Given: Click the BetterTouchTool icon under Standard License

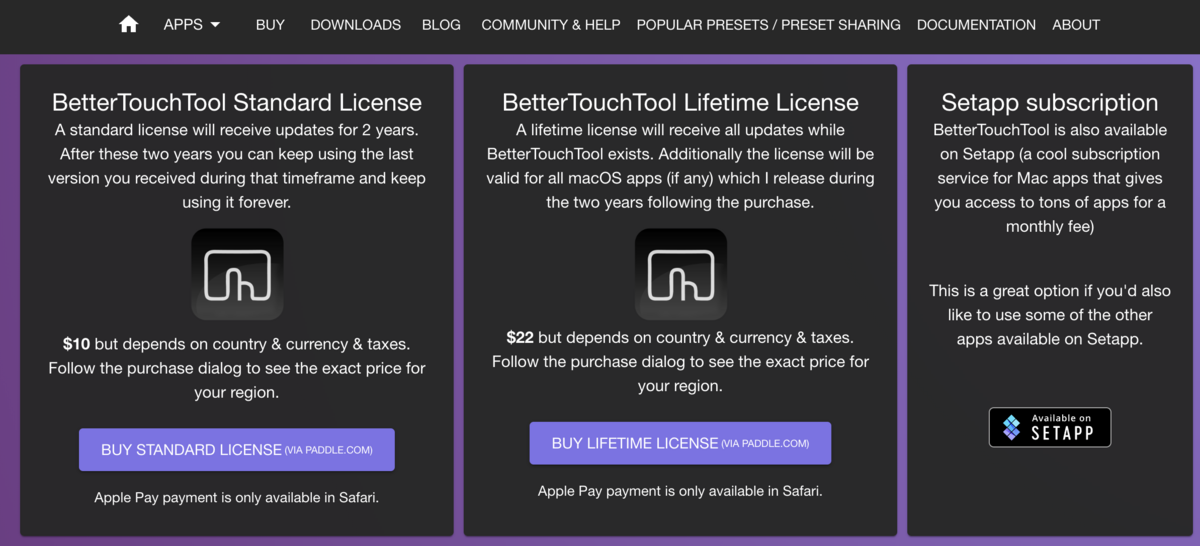Looking at the screenshot, I should tap(237, 275).
